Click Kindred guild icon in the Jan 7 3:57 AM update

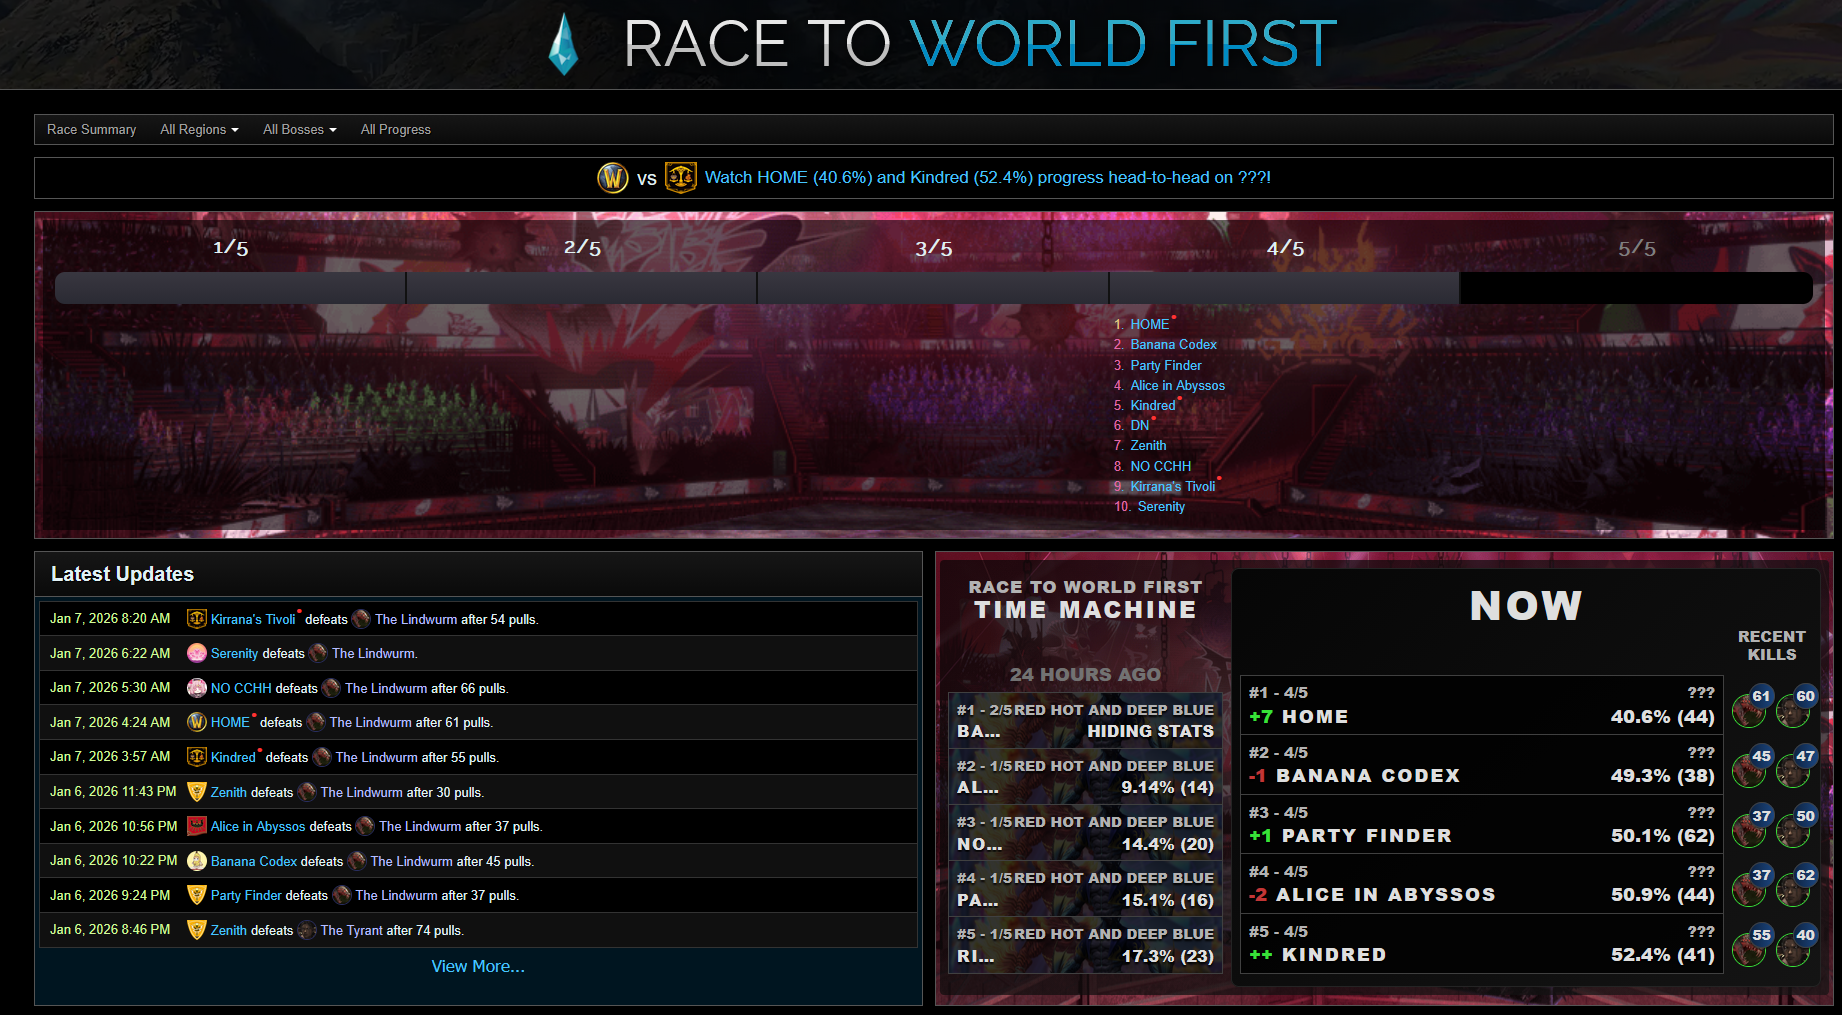(x=197, y=757)
